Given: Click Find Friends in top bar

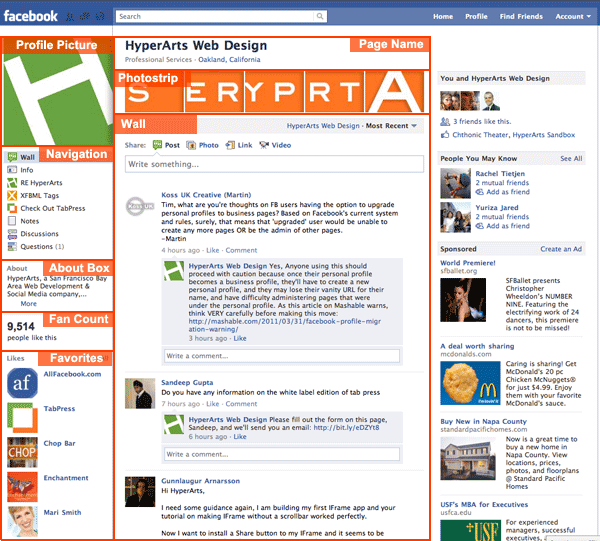Looking at the screenshot, I should 521,16.
